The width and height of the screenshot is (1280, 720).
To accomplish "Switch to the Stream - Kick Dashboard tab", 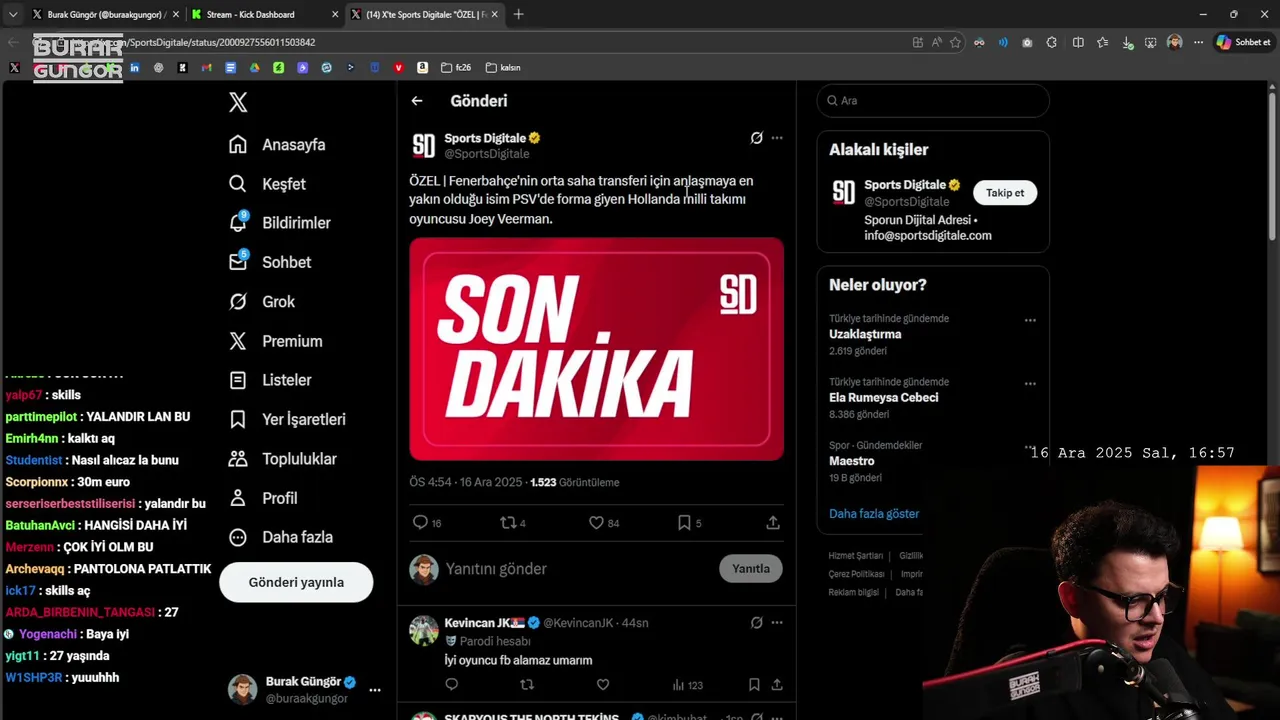I will coord(256,14).
